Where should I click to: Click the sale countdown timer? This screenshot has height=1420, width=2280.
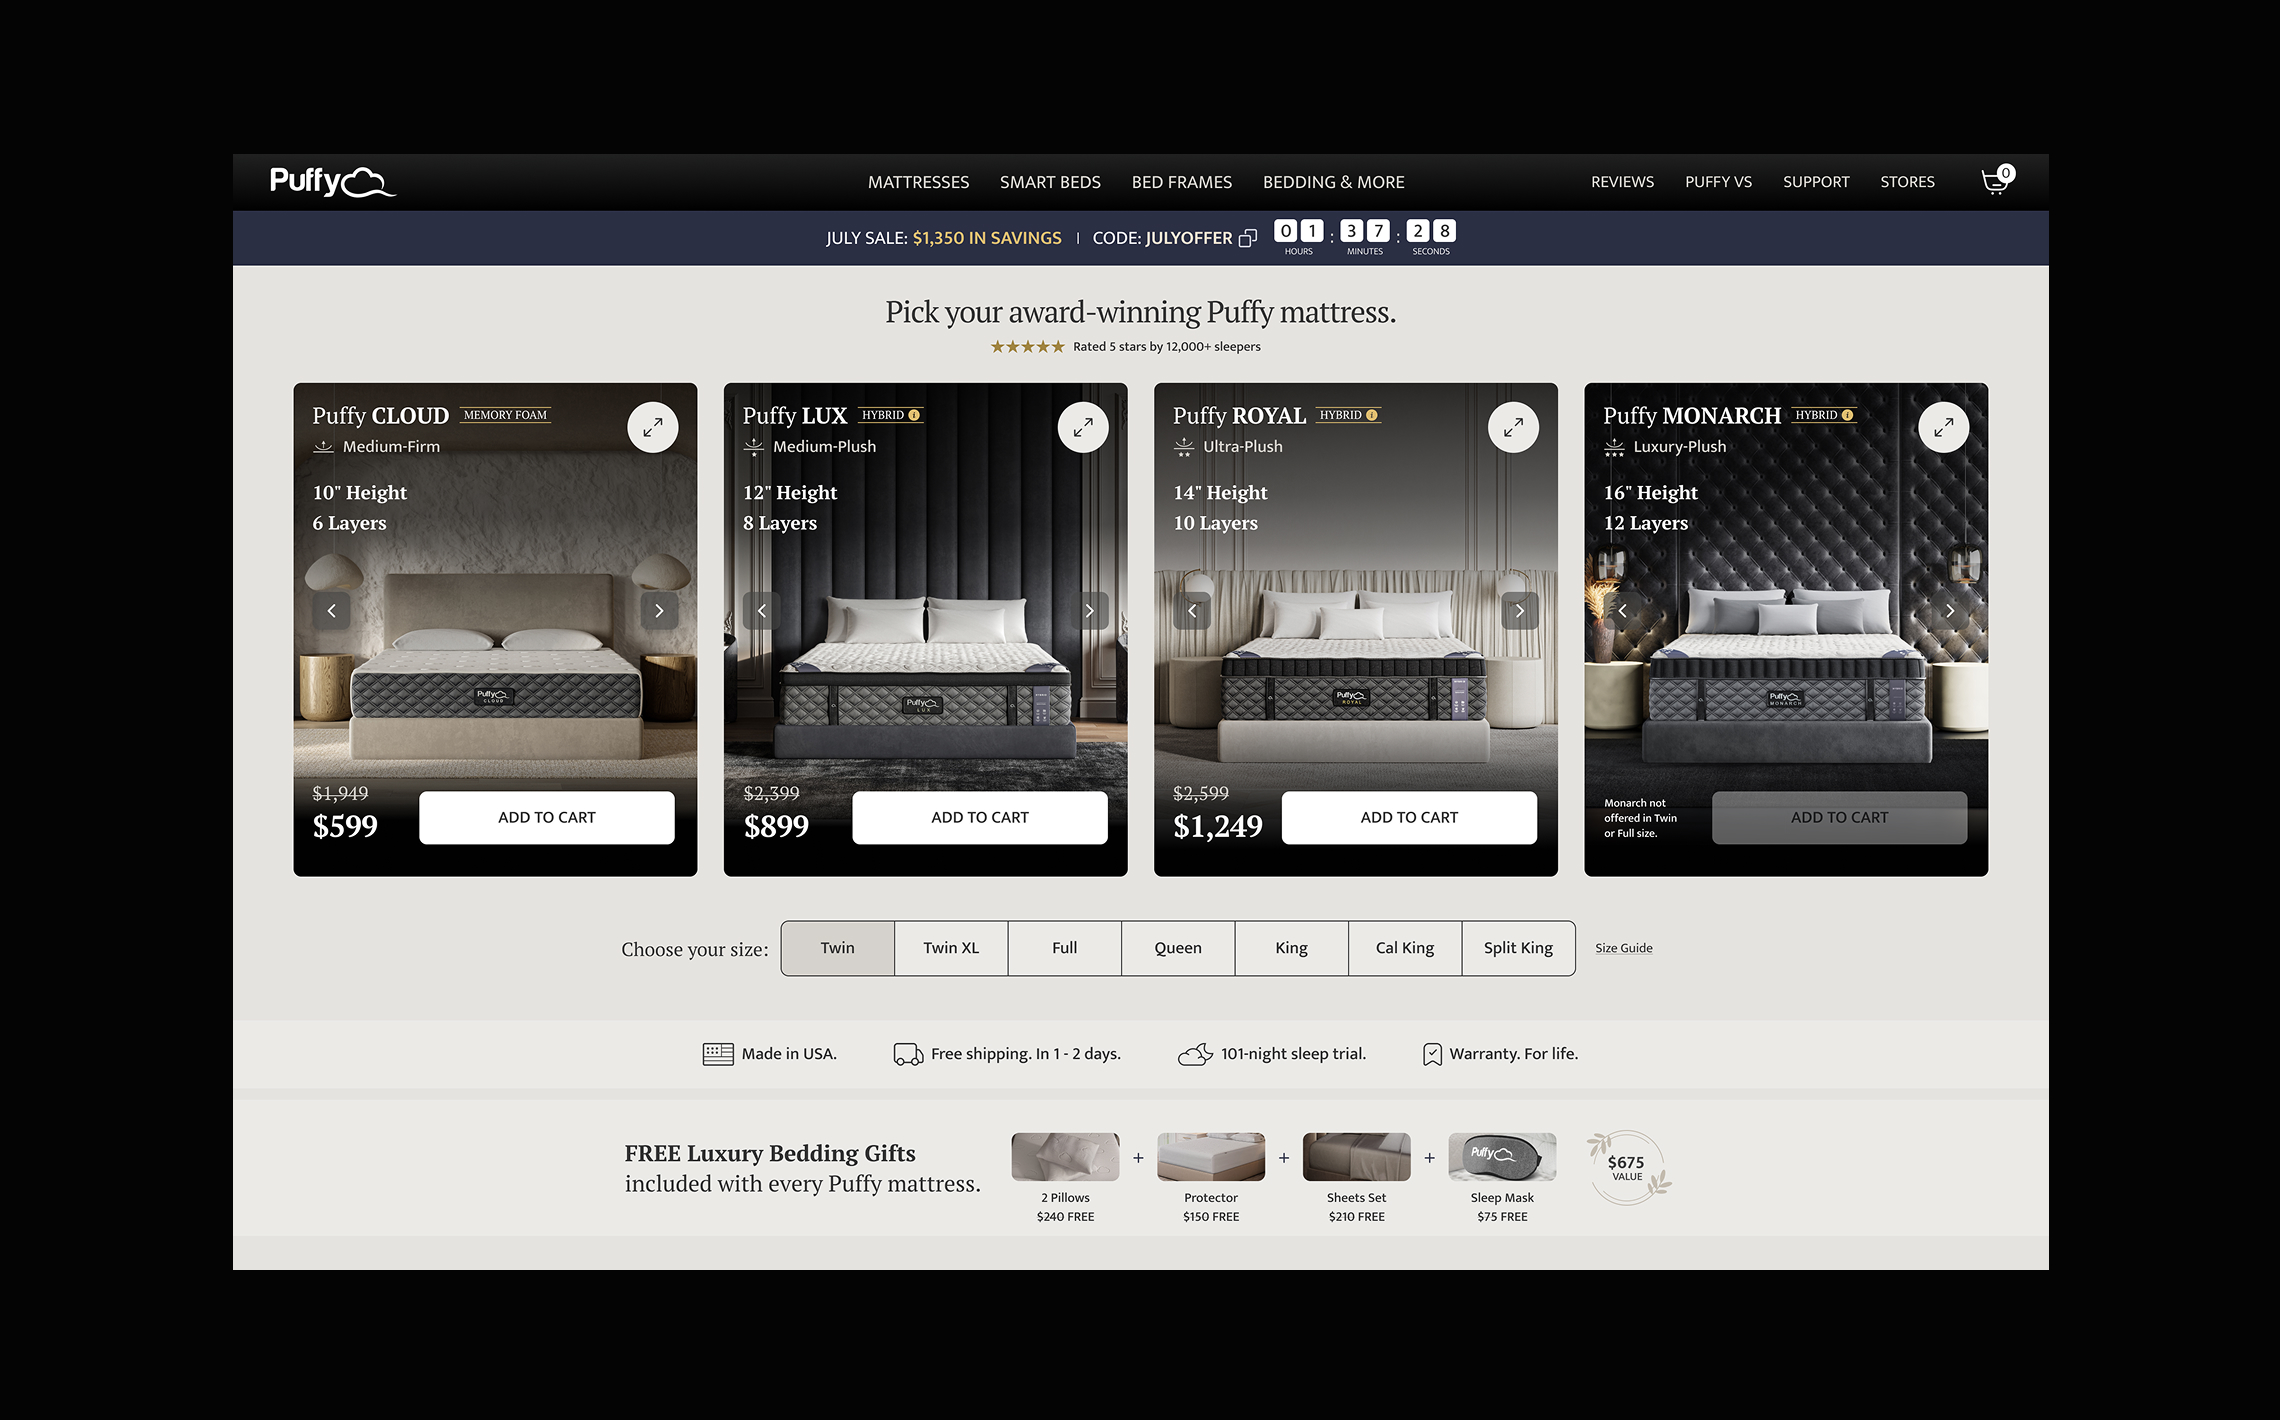point(1364,238)
